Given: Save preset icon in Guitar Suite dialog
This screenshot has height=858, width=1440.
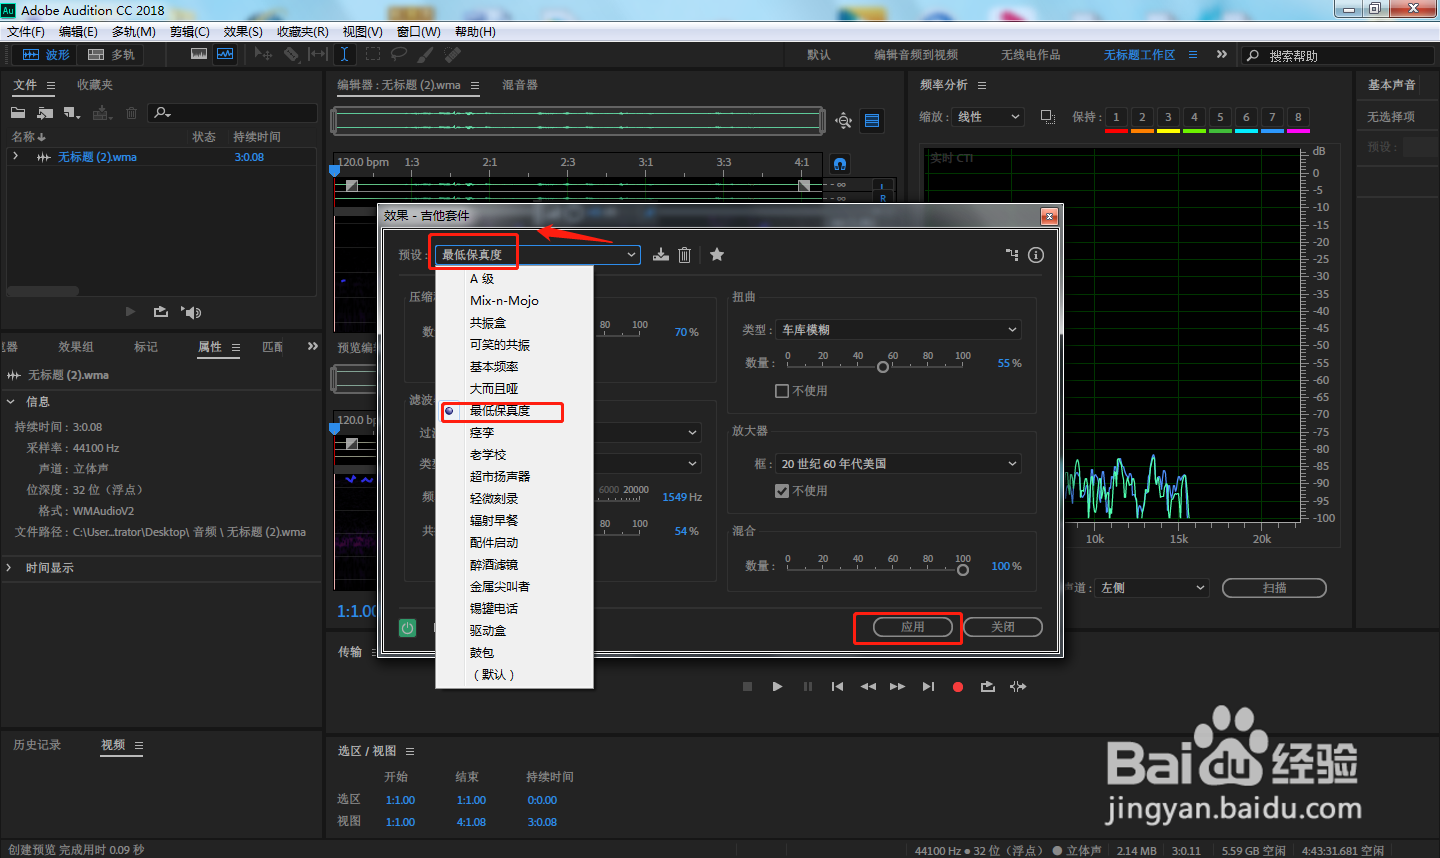Looking at the screenshot, I should tap(661, 255).
